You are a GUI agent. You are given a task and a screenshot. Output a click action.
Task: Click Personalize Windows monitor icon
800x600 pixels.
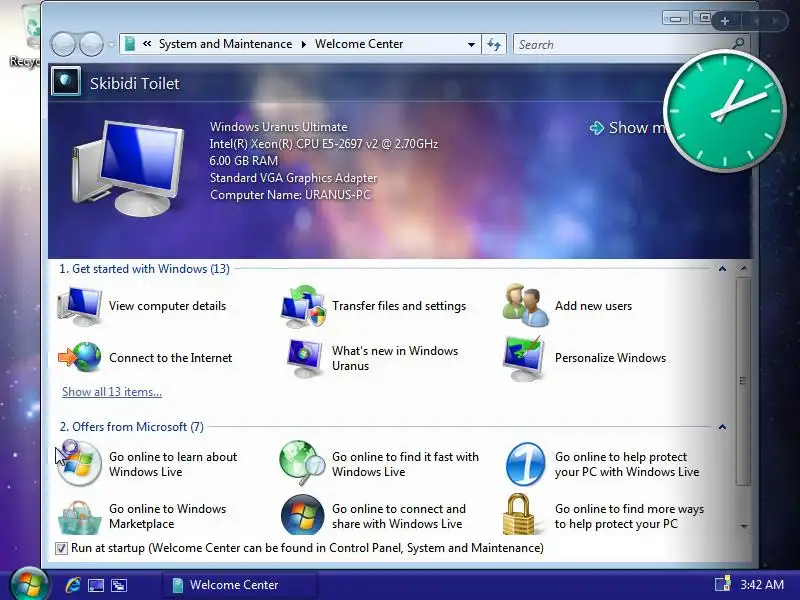click(x=524, y=358)
